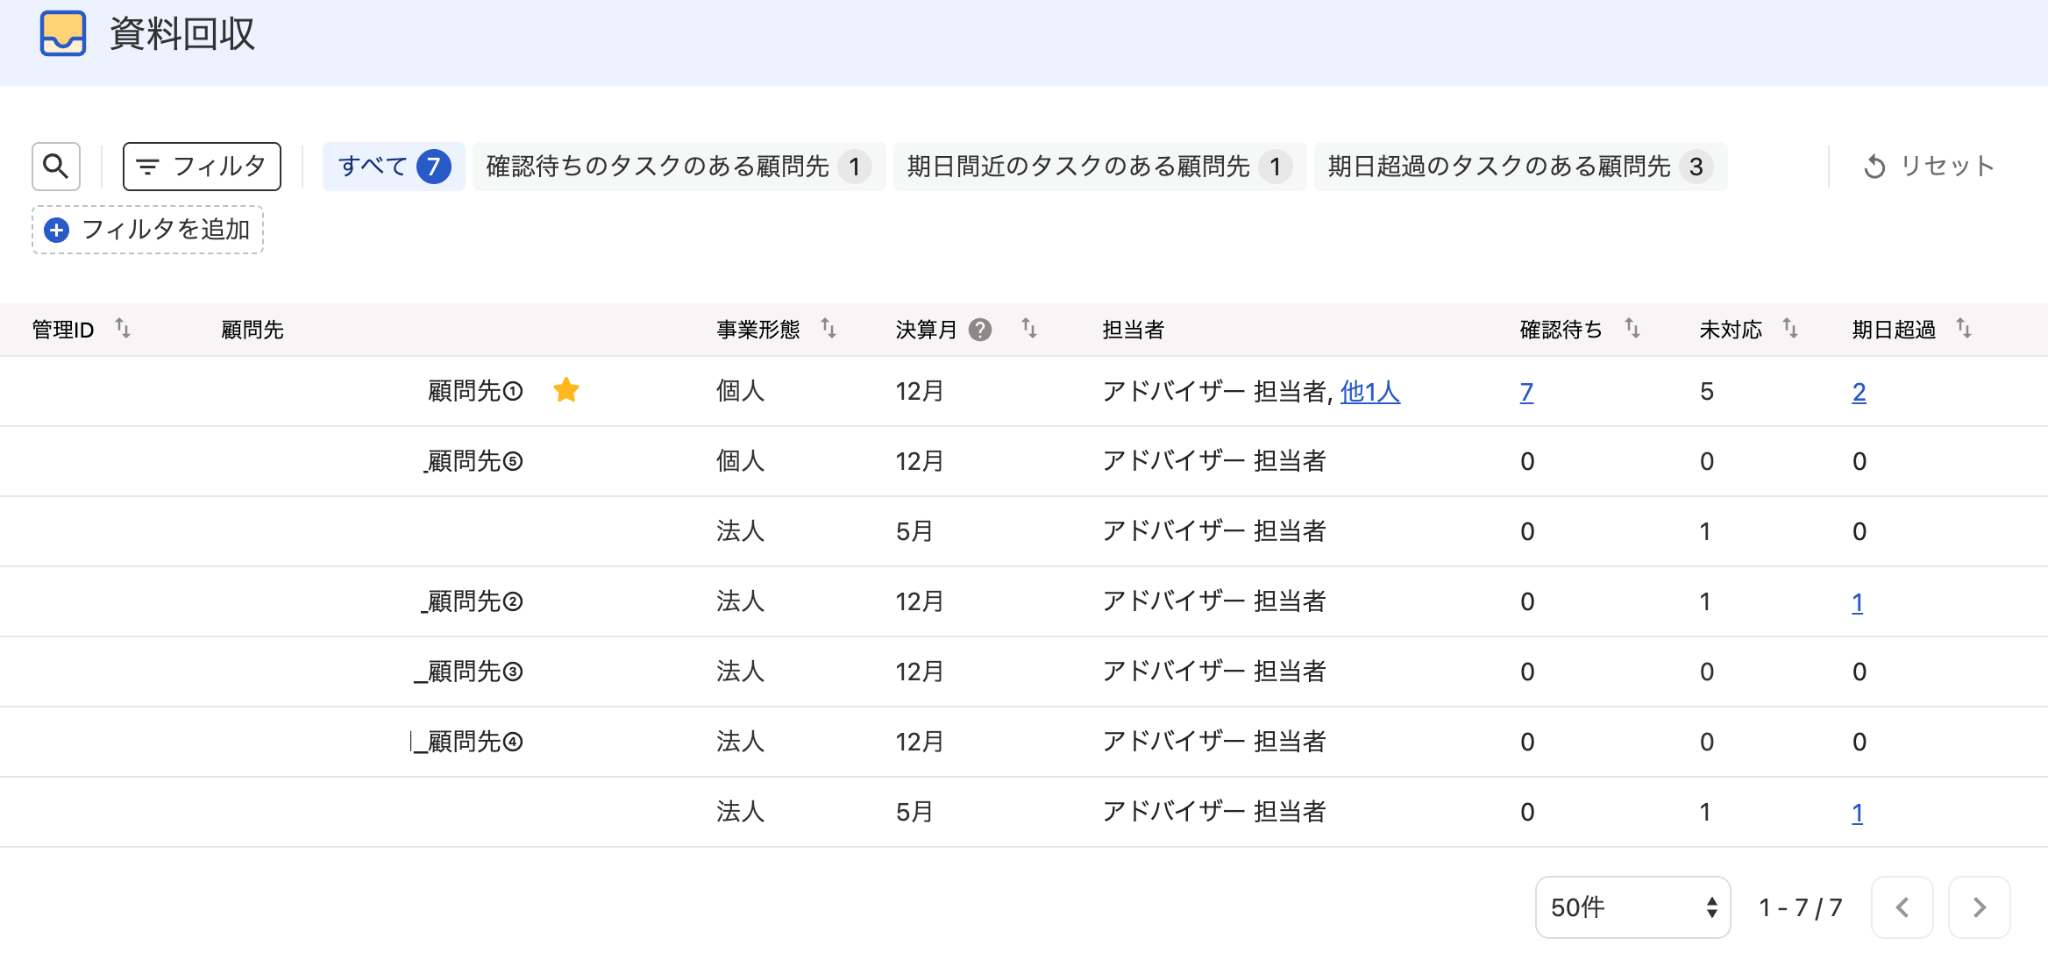Click the 1 - 7 / 7 page indicator
2048x959 pixels.
(1800, 907)
